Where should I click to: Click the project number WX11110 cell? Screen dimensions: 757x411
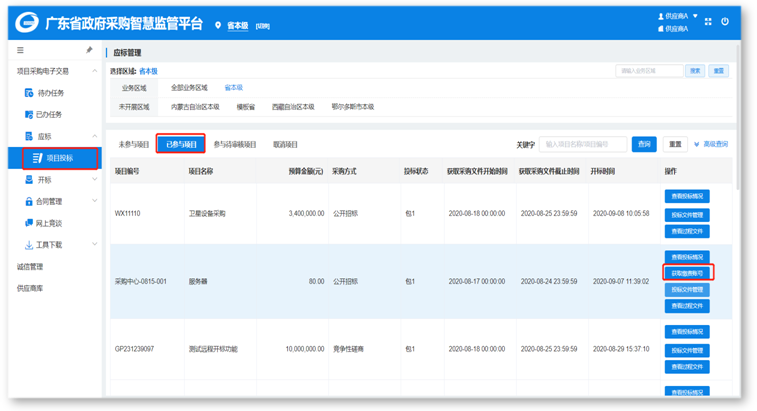click(x=127, y=213)
